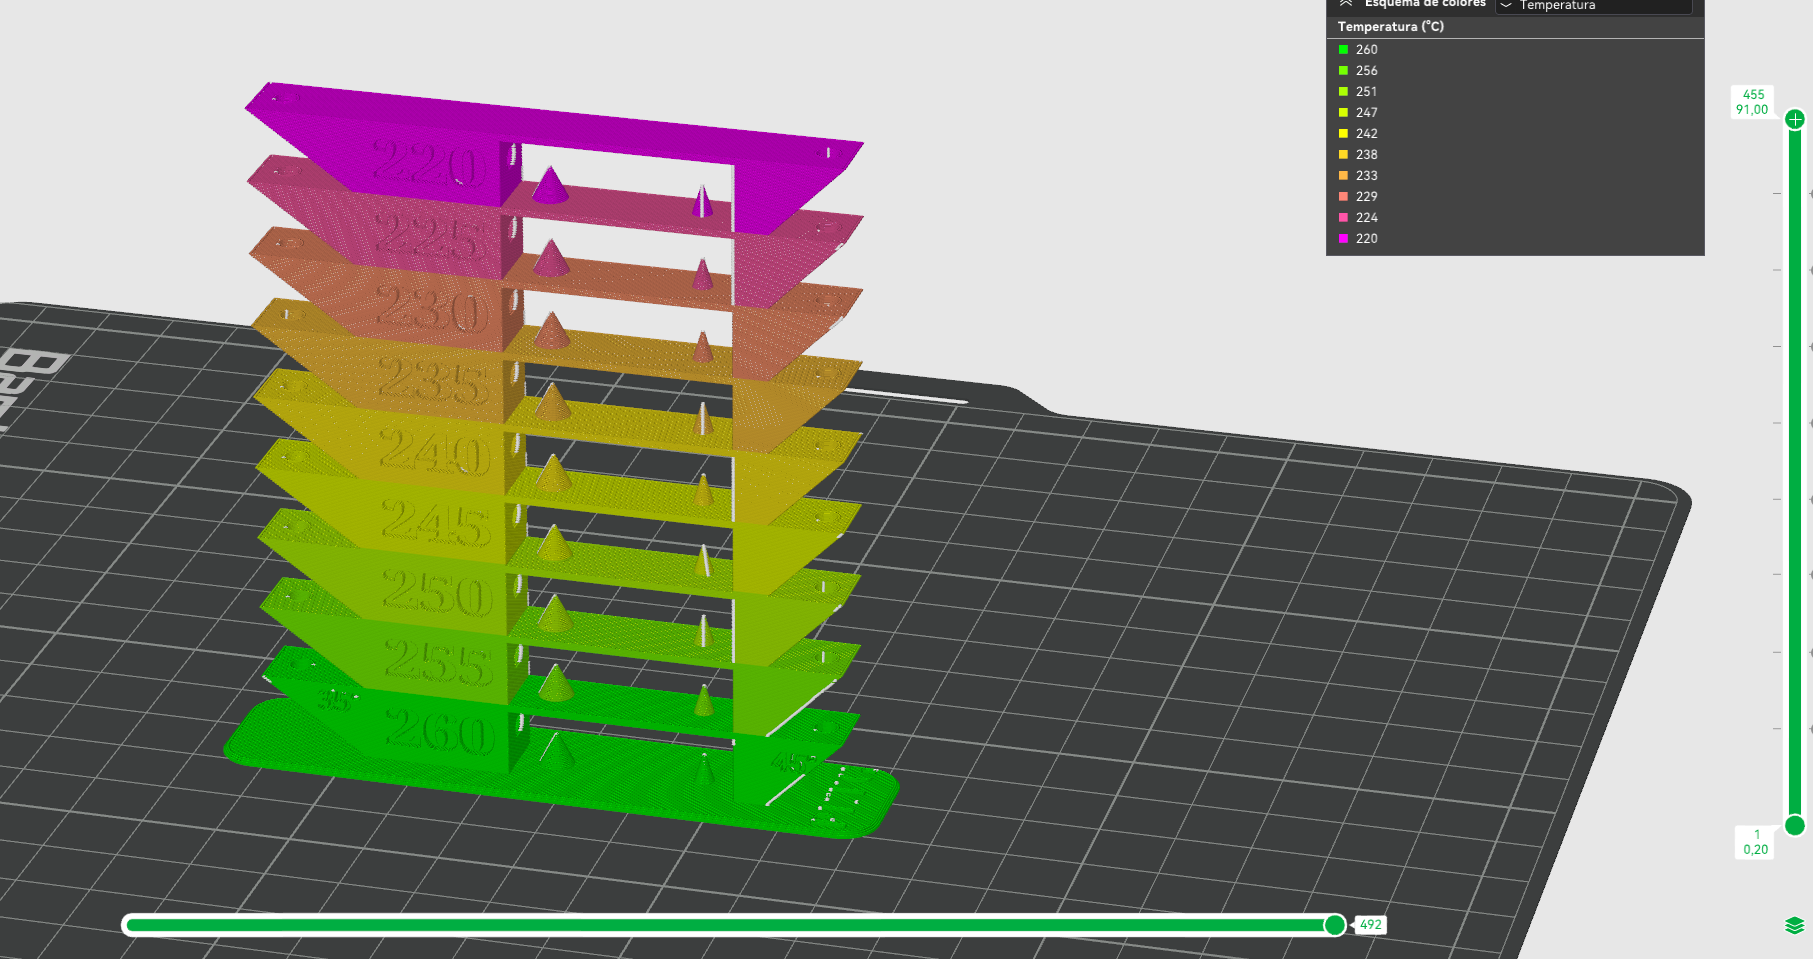Click the bottom handle of the vertical layer slider
The width and height of the screenshot is (1813, 959).
1795,825
